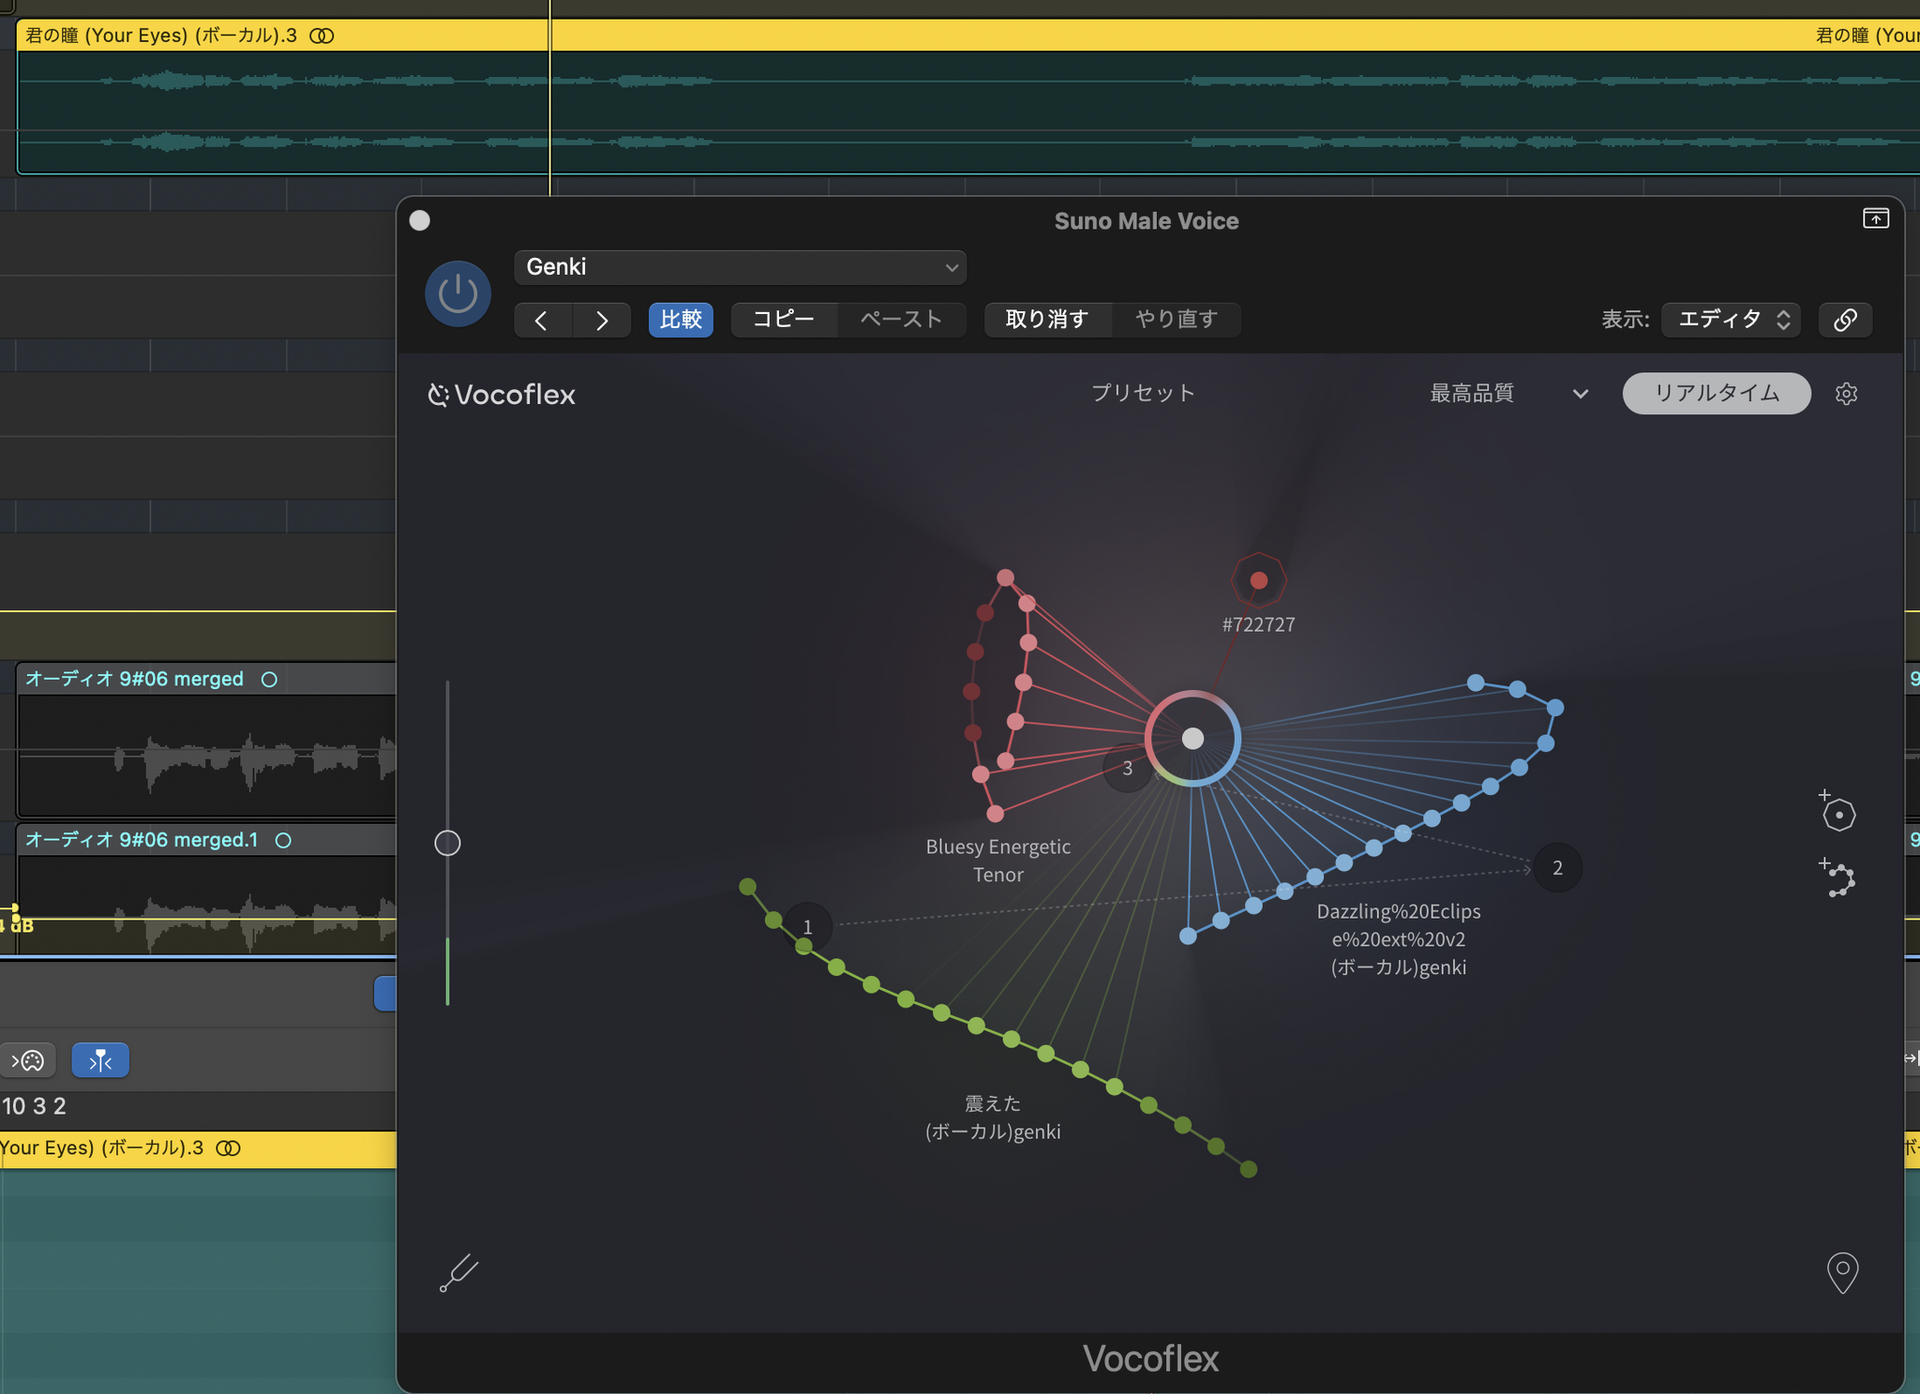This screenshot has height=1394, width=1920.
Task: Click the add voice point icon
Action: pyautogui.click(x=1838, y=812)
